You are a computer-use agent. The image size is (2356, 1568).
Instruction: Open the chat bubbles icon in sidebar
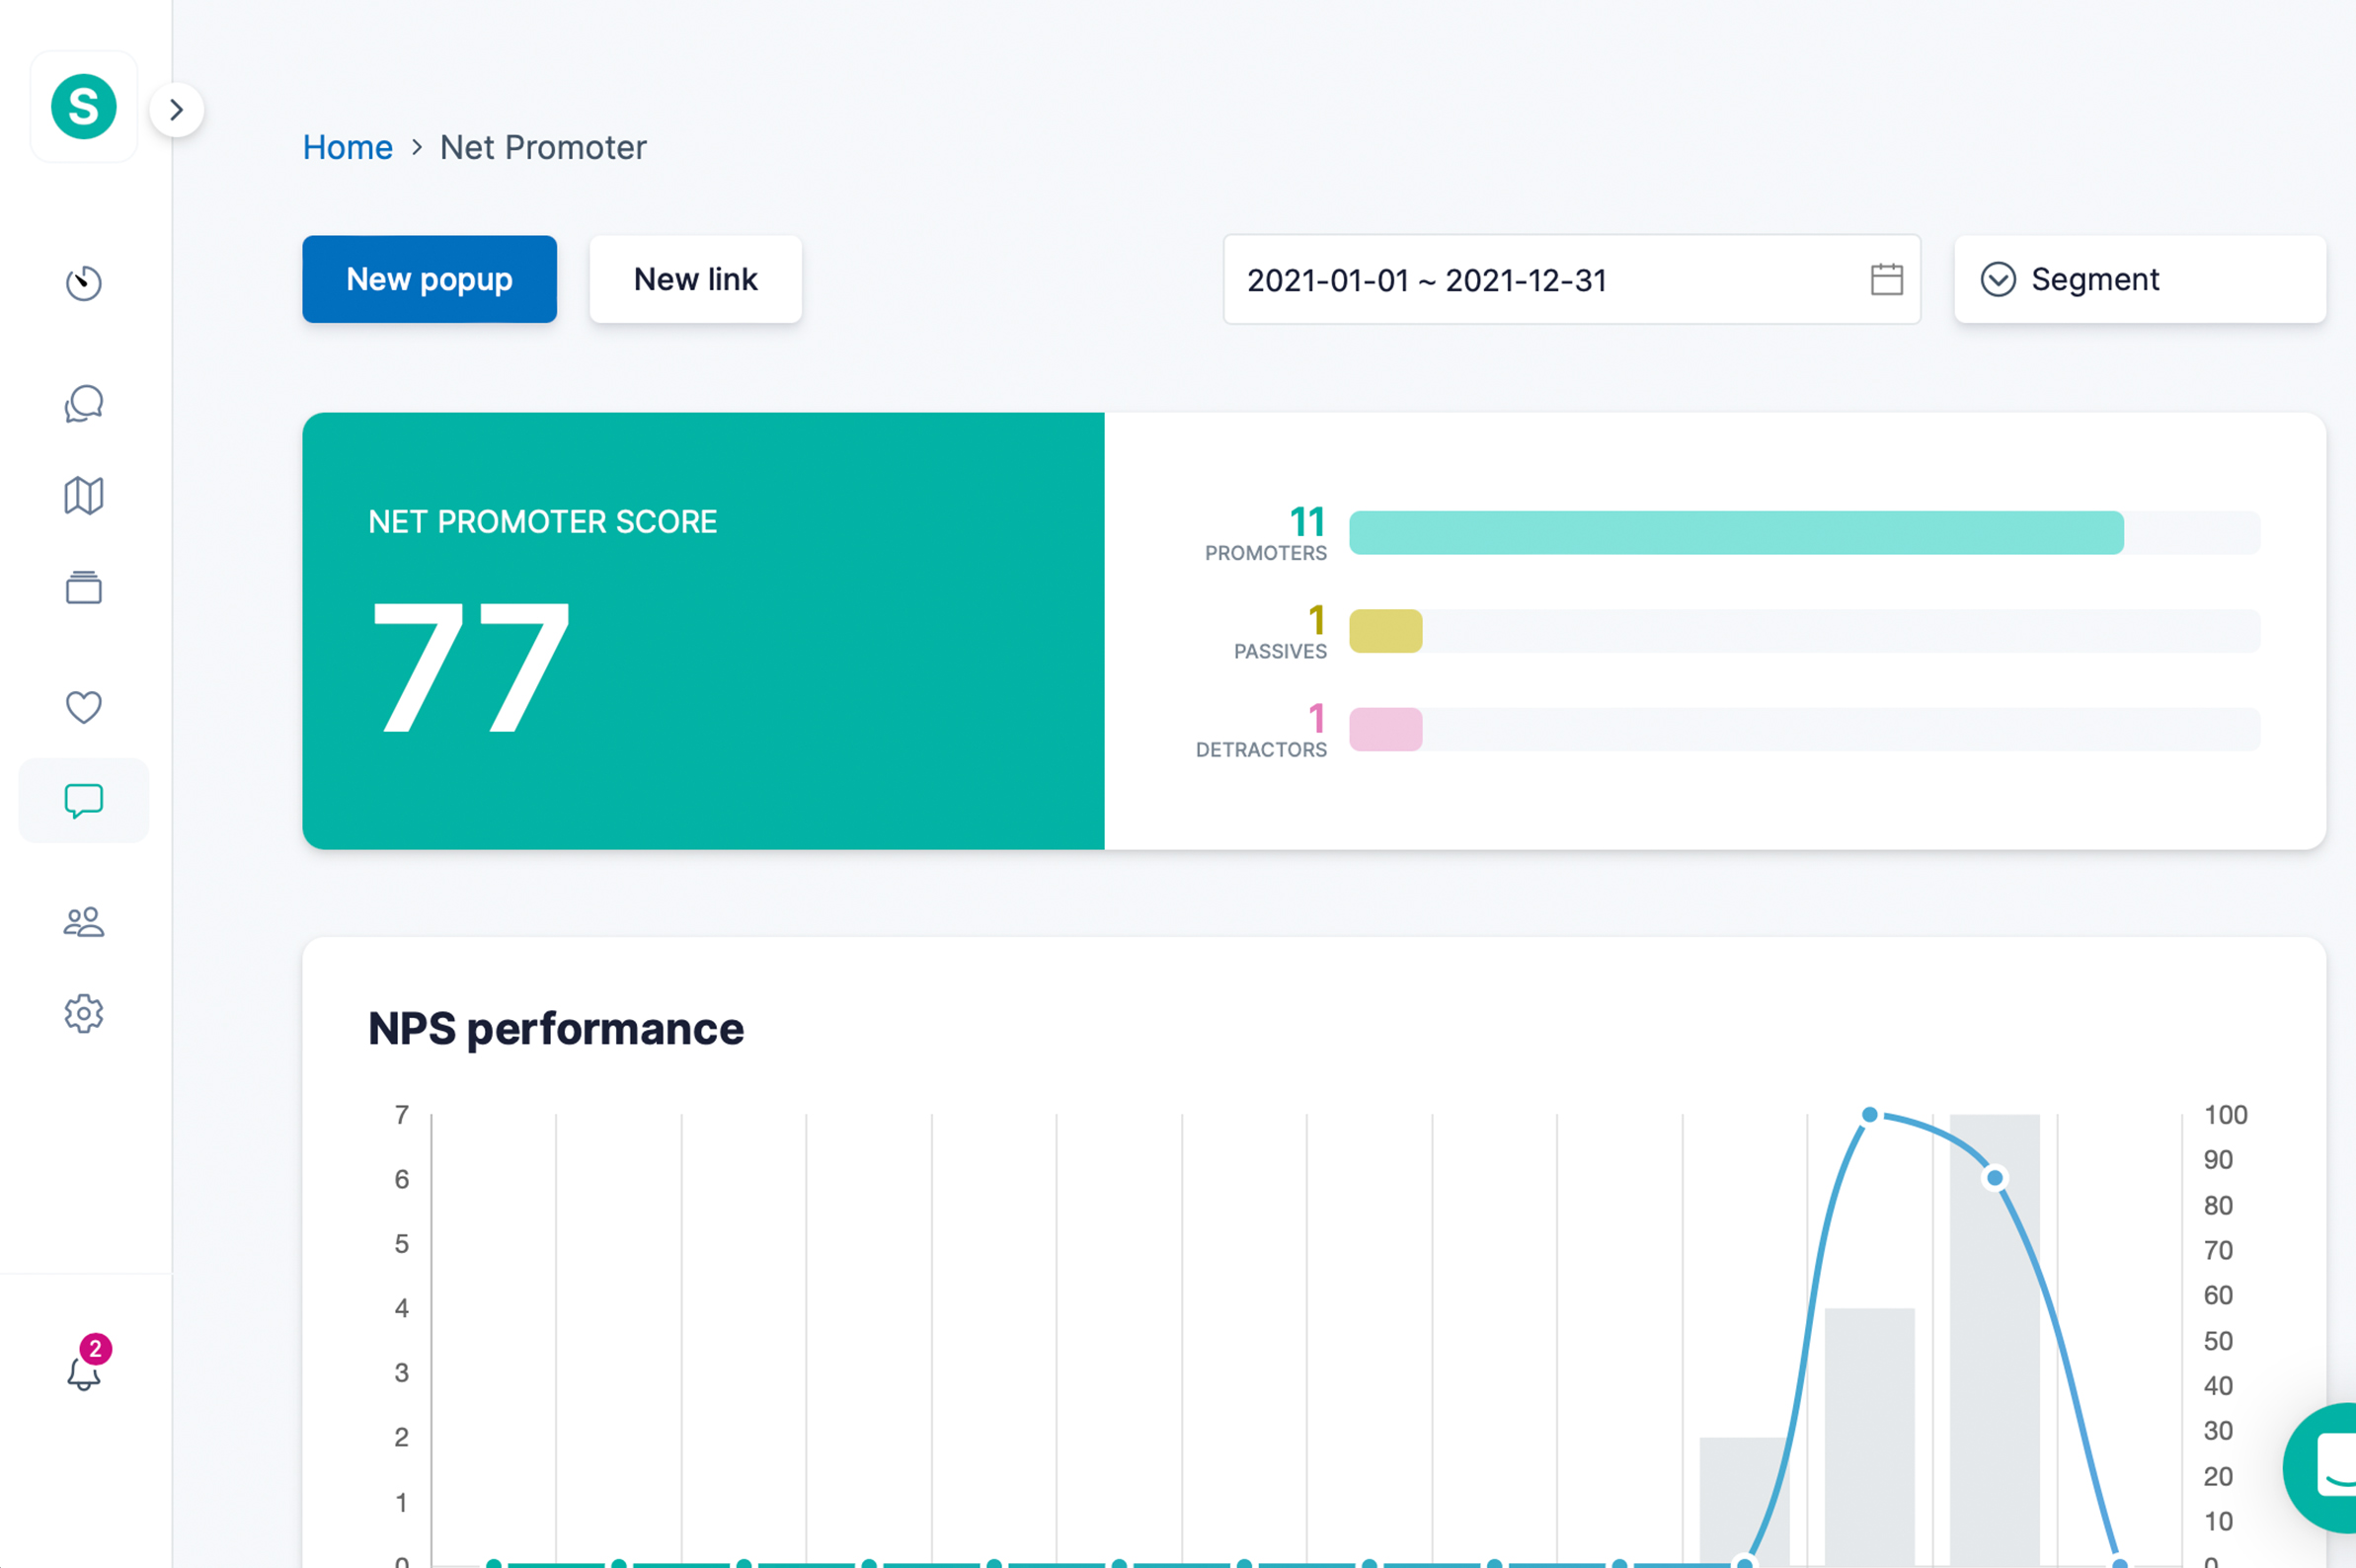point(84,404)
